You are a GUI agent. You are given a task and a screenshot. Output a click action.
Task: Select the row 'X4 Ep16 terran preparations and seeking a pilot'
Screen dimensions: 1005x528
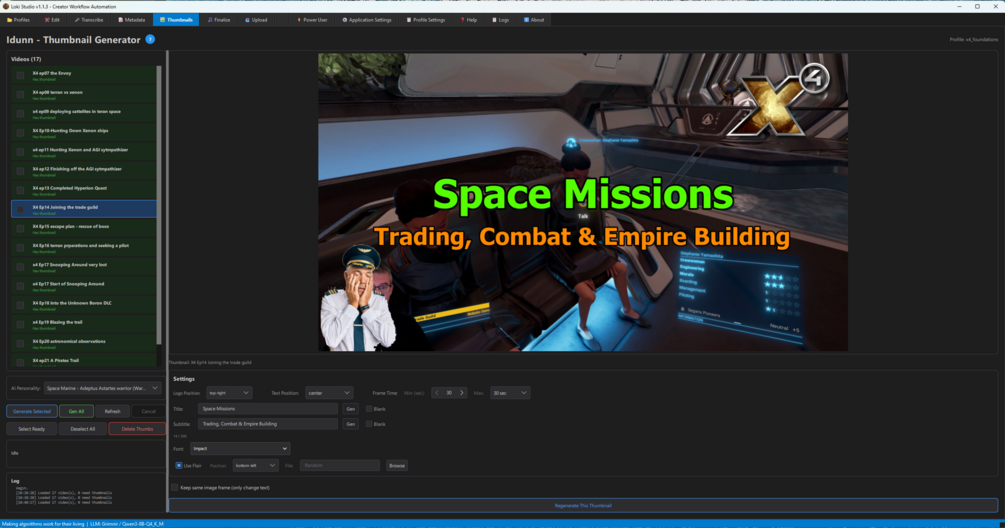(83, 247)
